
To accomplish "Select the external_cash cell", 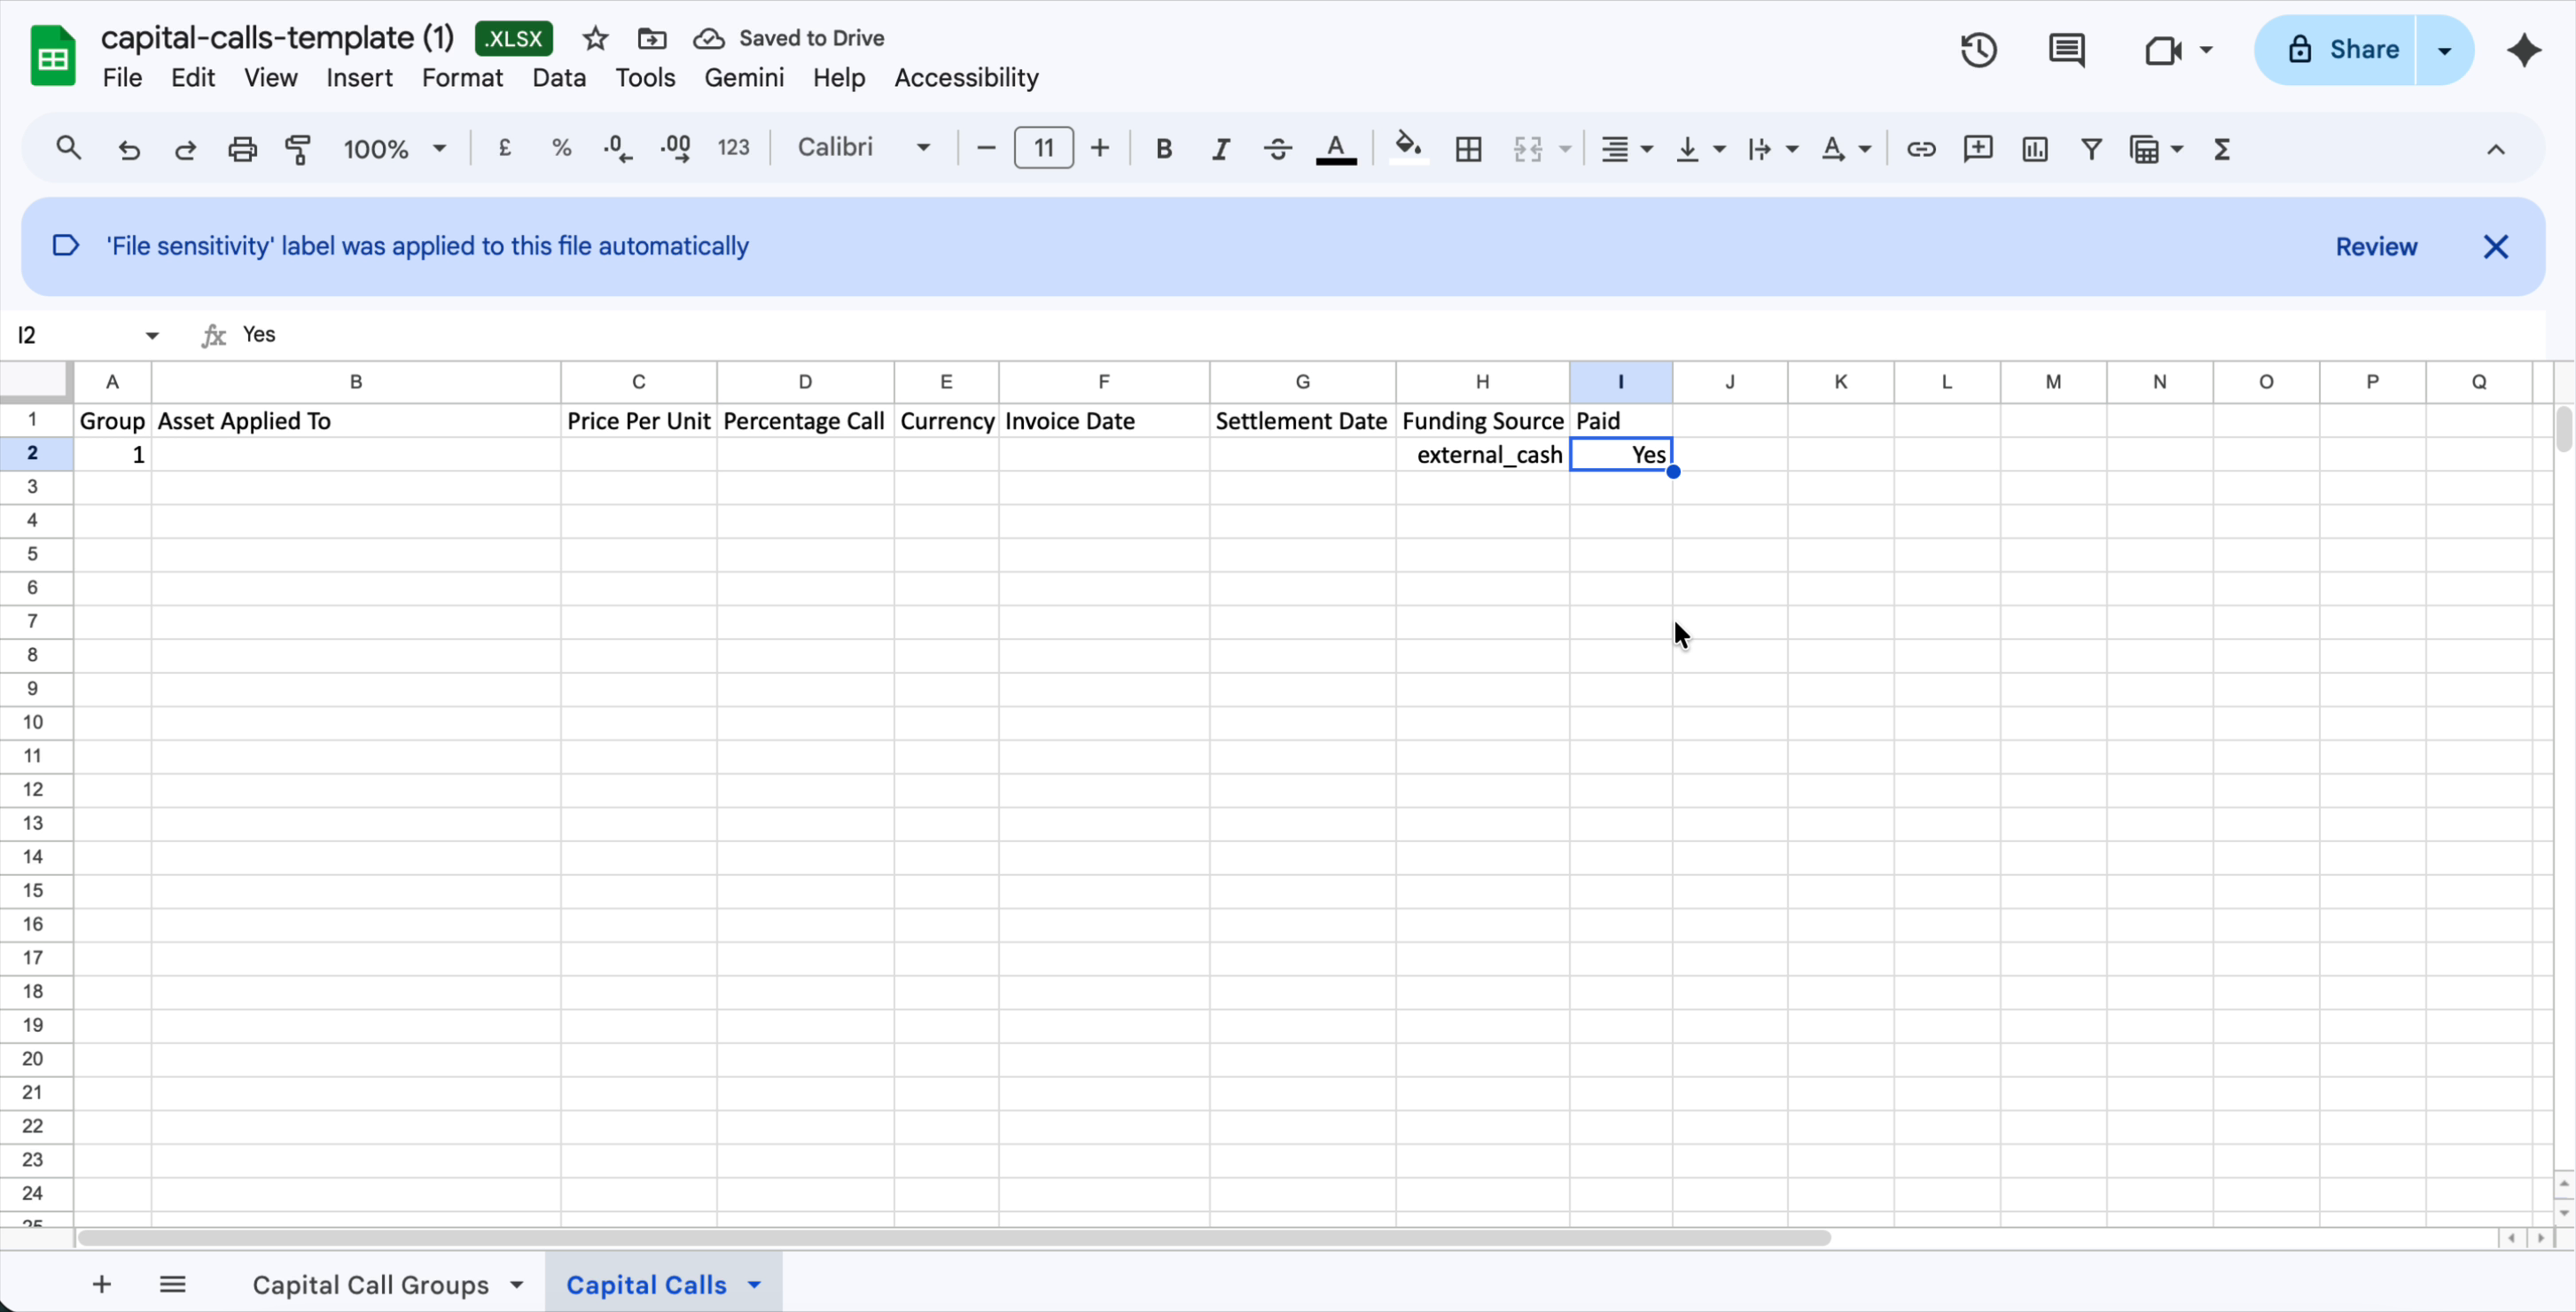I will coord(1482,455).
